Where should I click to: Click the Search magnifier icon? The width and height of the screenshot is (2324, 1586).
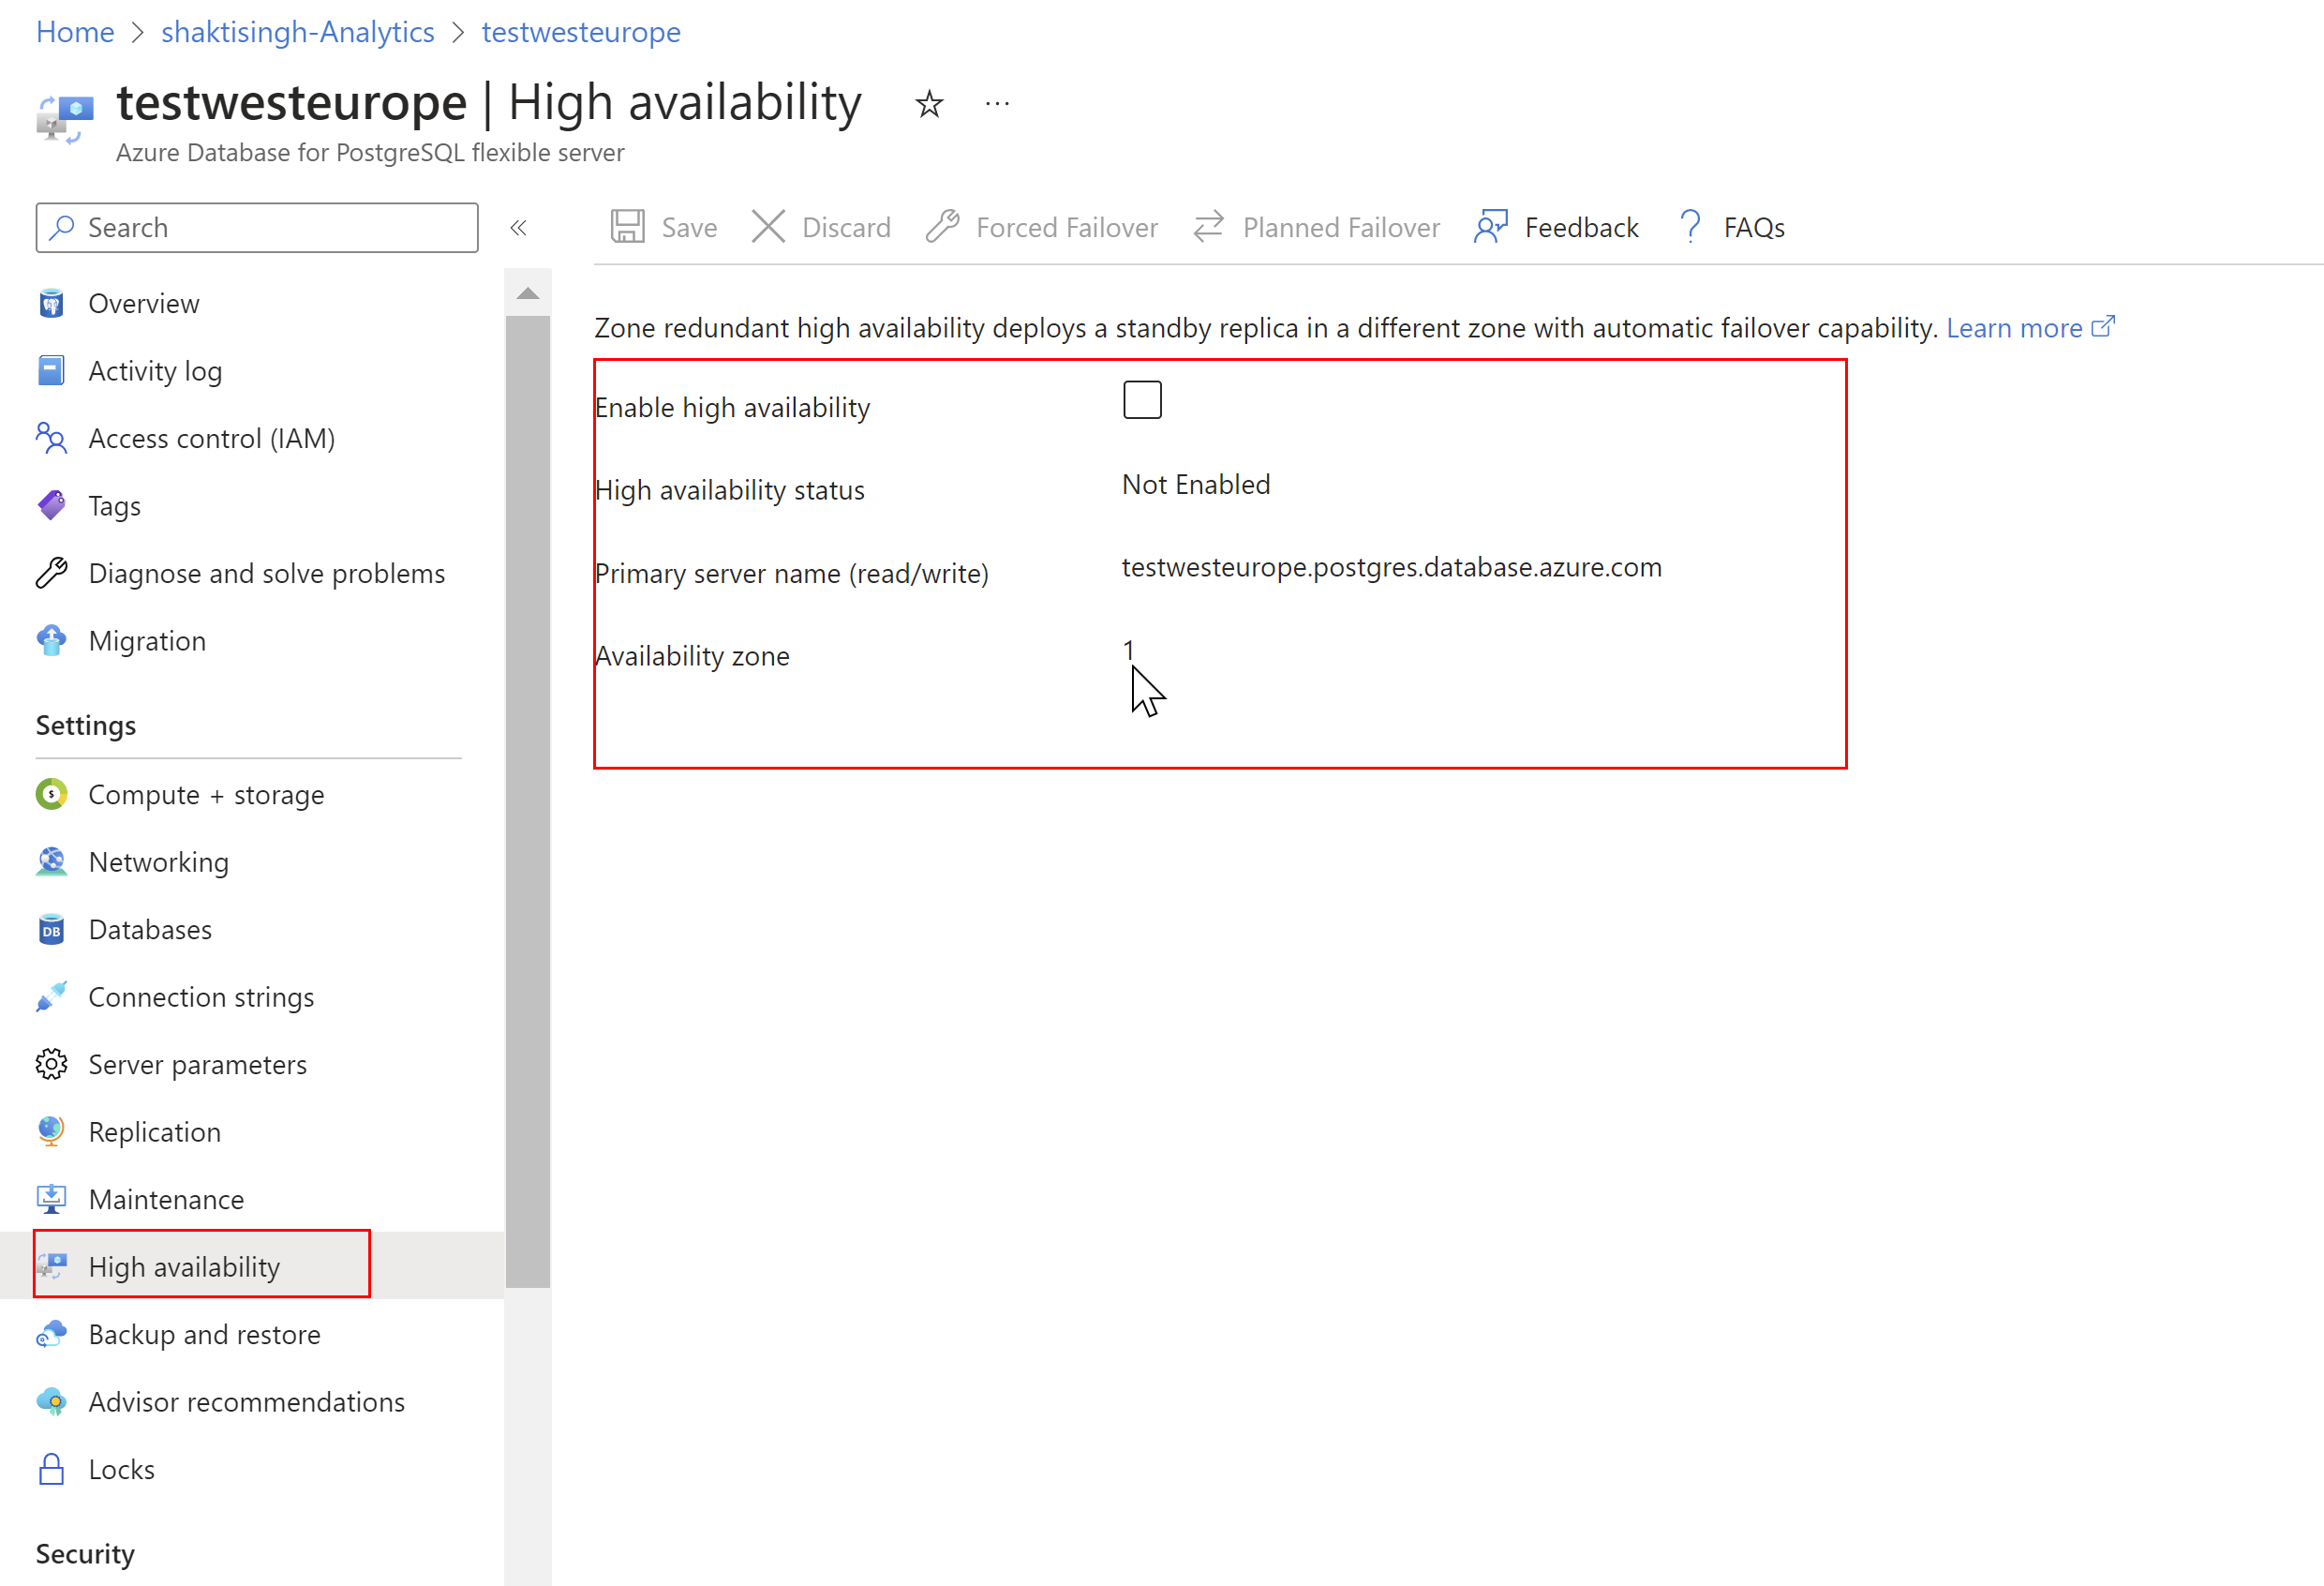tap(62, 227)
